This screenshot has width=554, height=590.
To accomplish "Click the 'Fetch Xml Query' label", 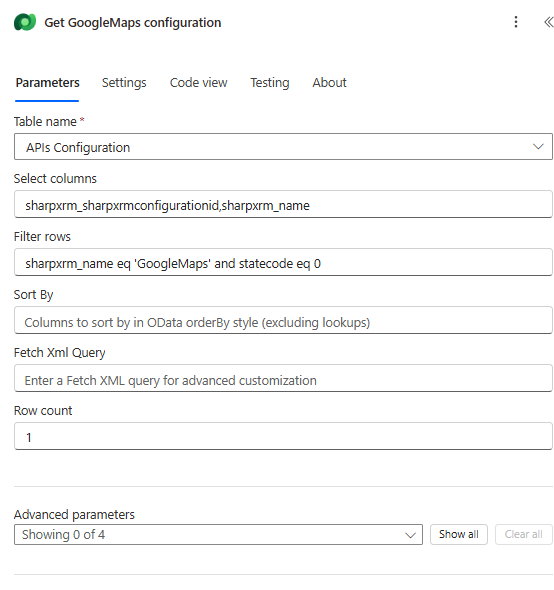I will point(59,353).
